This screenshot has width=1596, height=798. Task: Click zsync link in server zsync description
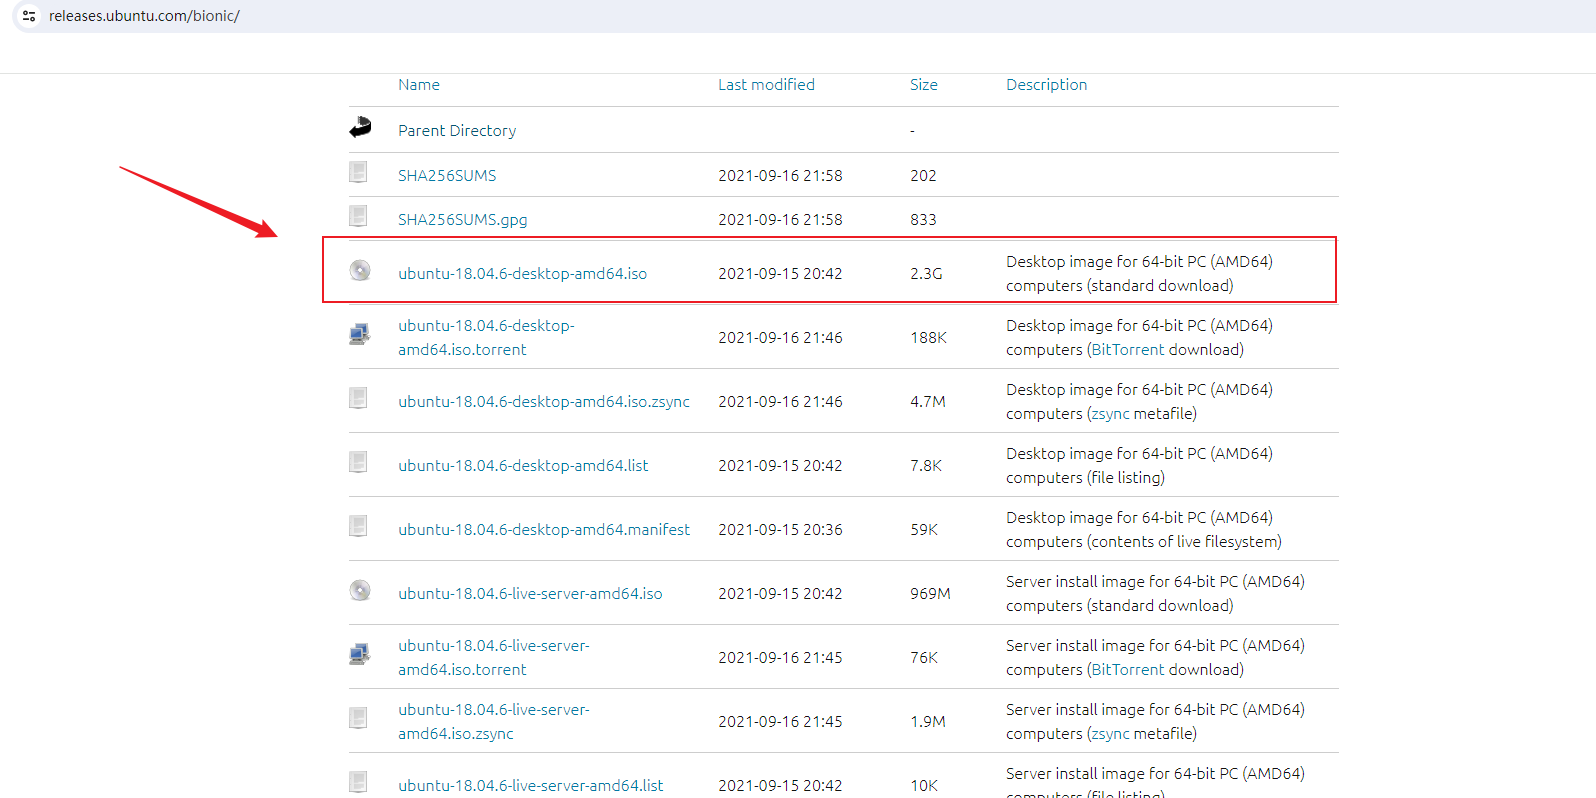pyautogui.click(x=1111, y=734)
